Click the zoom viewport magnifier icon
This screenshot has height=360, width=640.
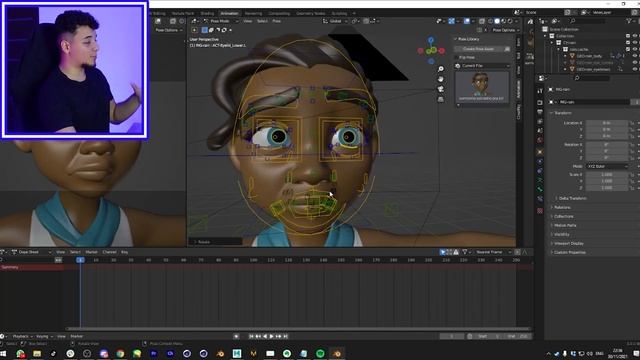(x=441, y=69)
